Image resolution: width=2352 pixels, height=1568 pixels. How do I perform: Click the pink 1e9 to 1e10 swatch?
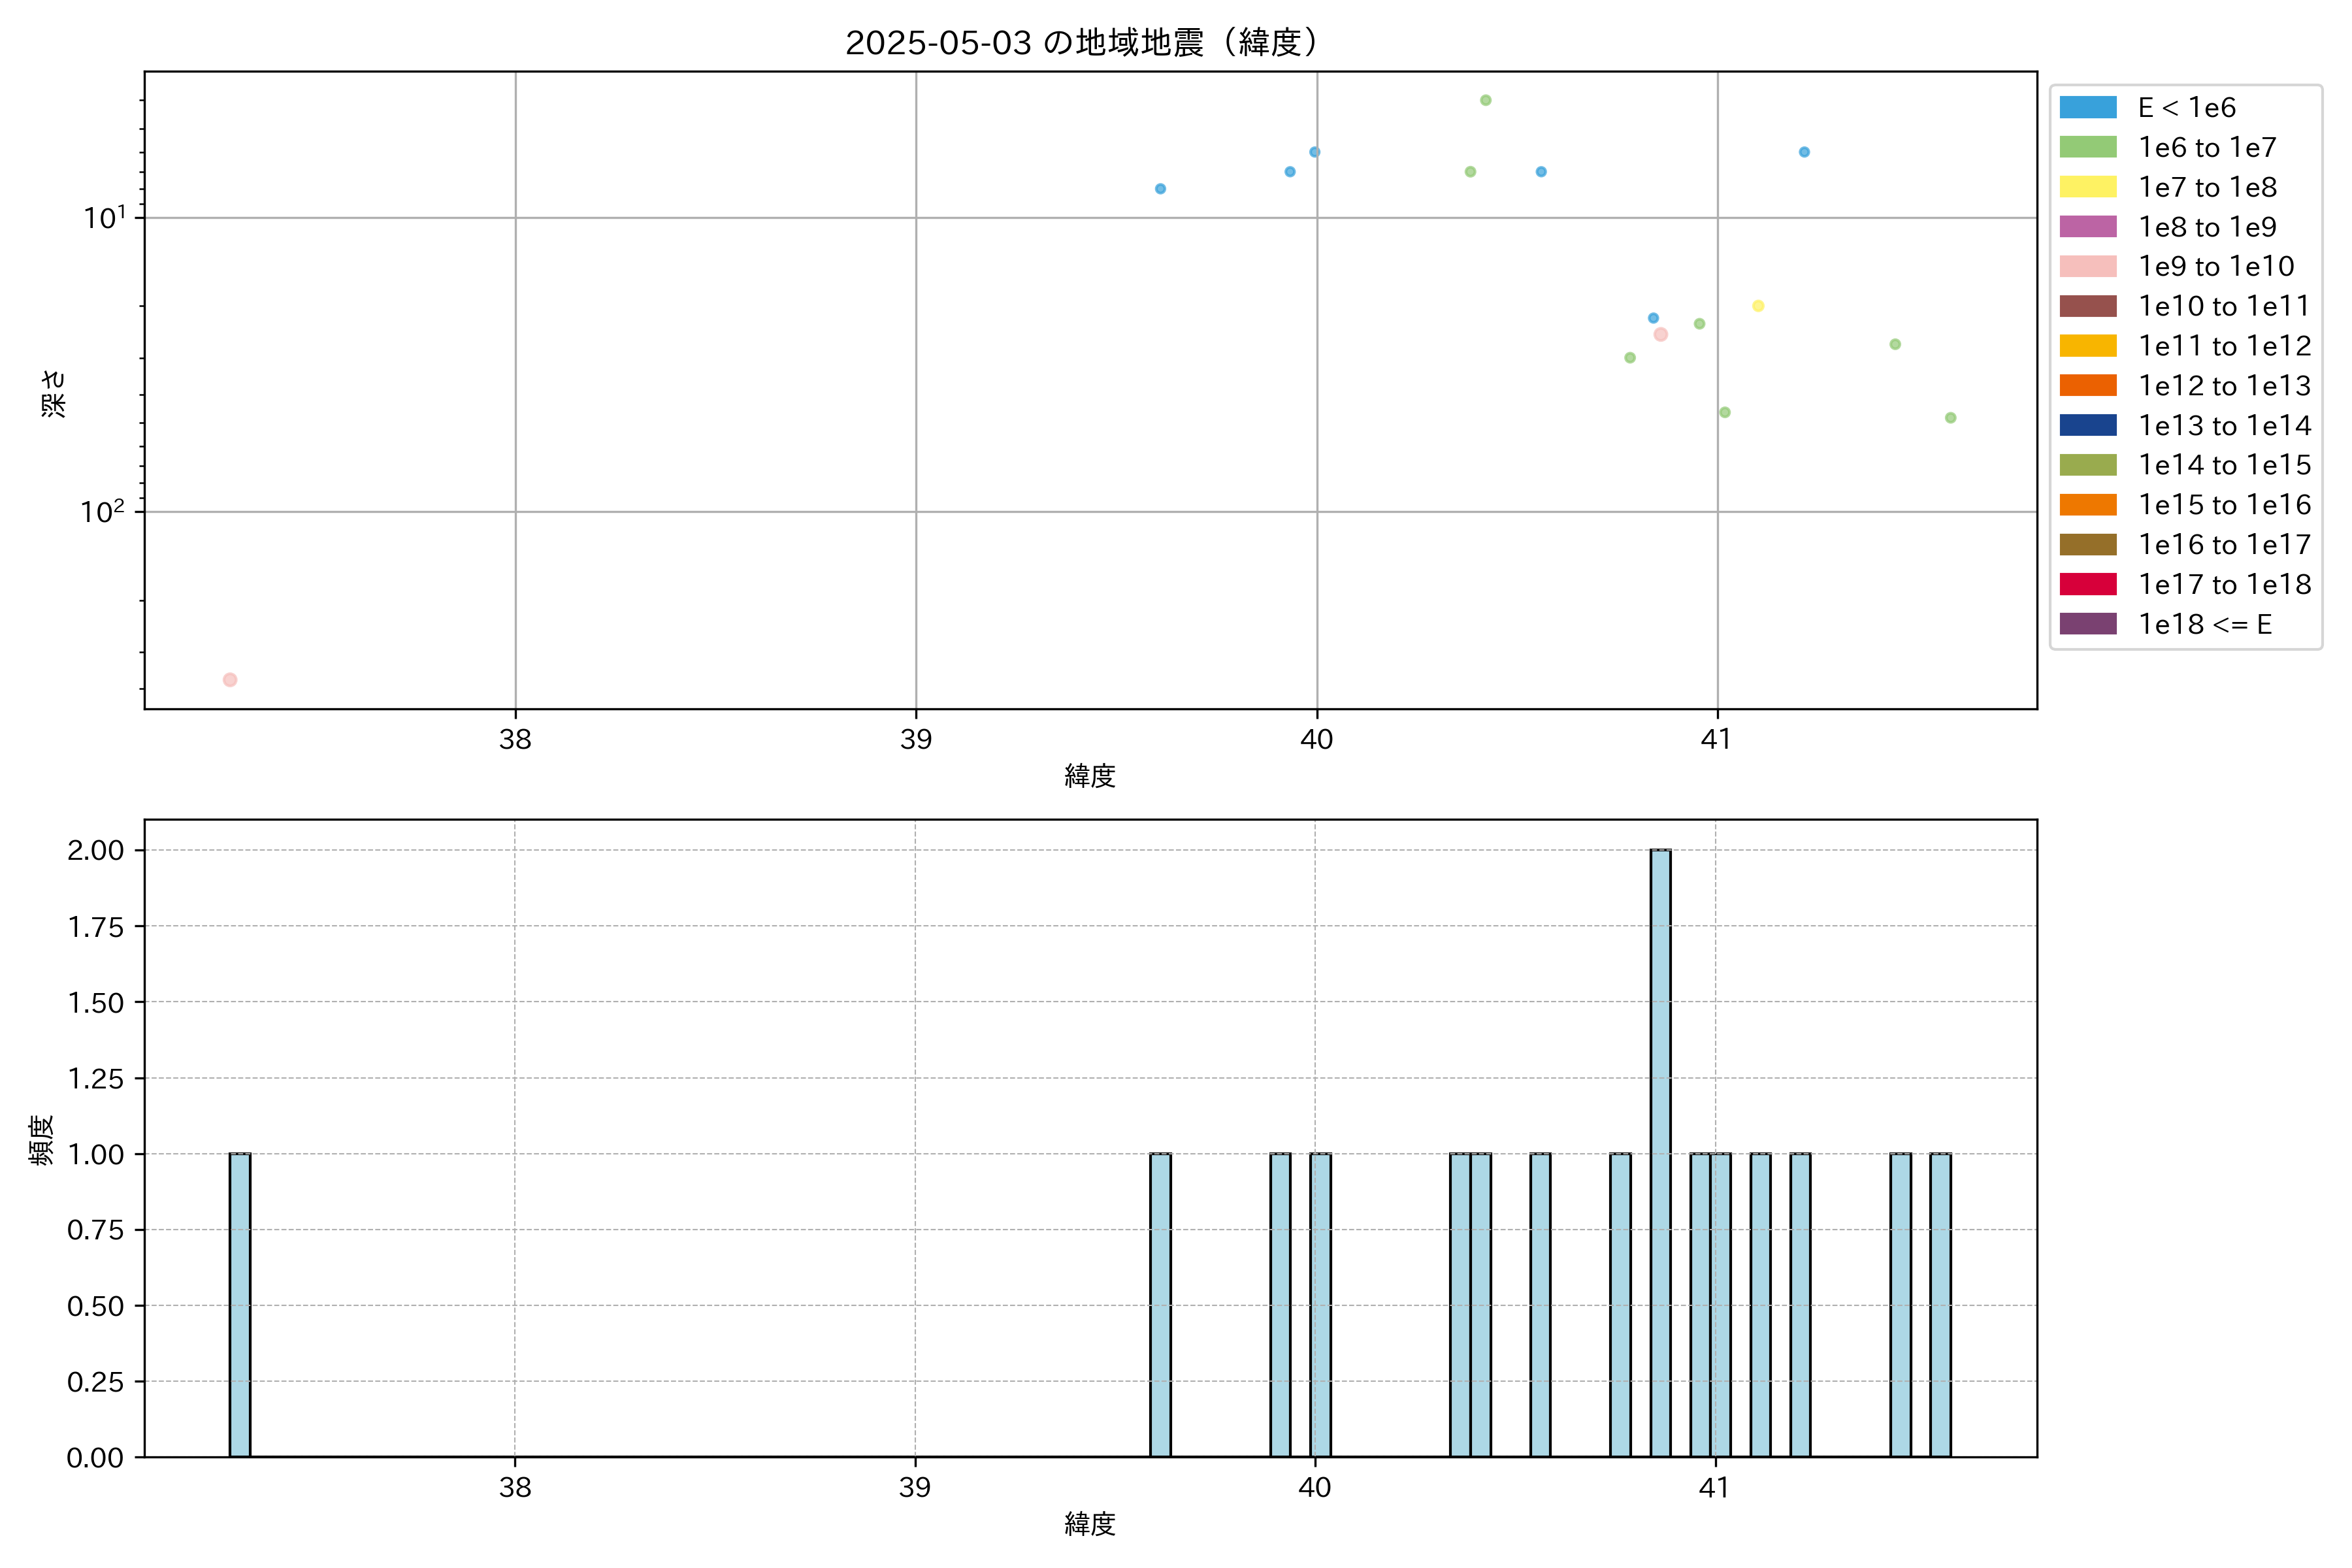(x=2087, y=266)
